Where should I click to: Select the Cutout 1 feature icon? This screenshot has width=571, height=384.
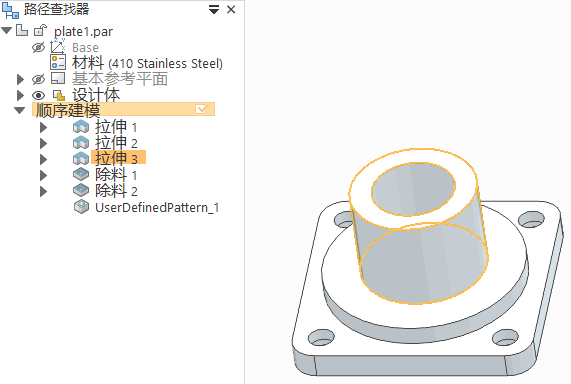click(81, 175)
